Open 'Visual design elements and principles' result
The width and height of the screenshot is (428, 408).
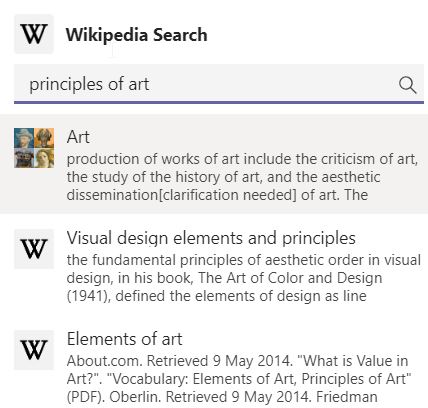(211, 238)
